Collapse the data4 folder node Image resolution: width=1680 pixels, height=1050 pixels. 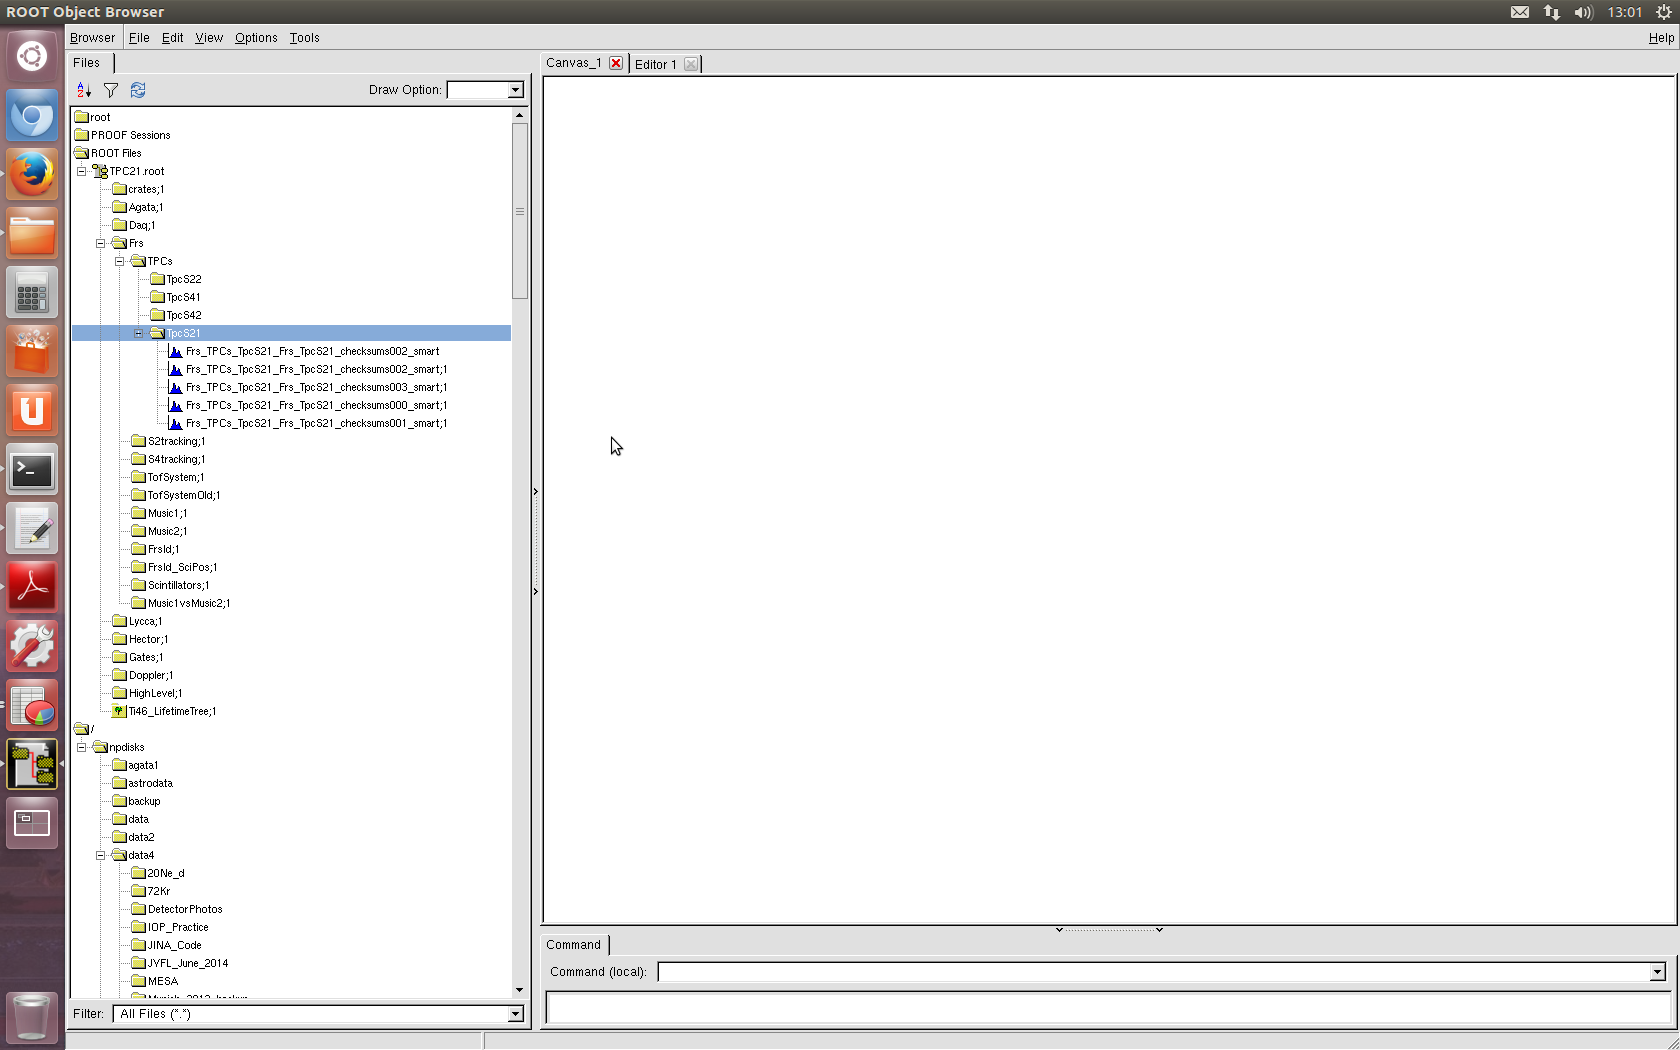click(x=100, y=855)
